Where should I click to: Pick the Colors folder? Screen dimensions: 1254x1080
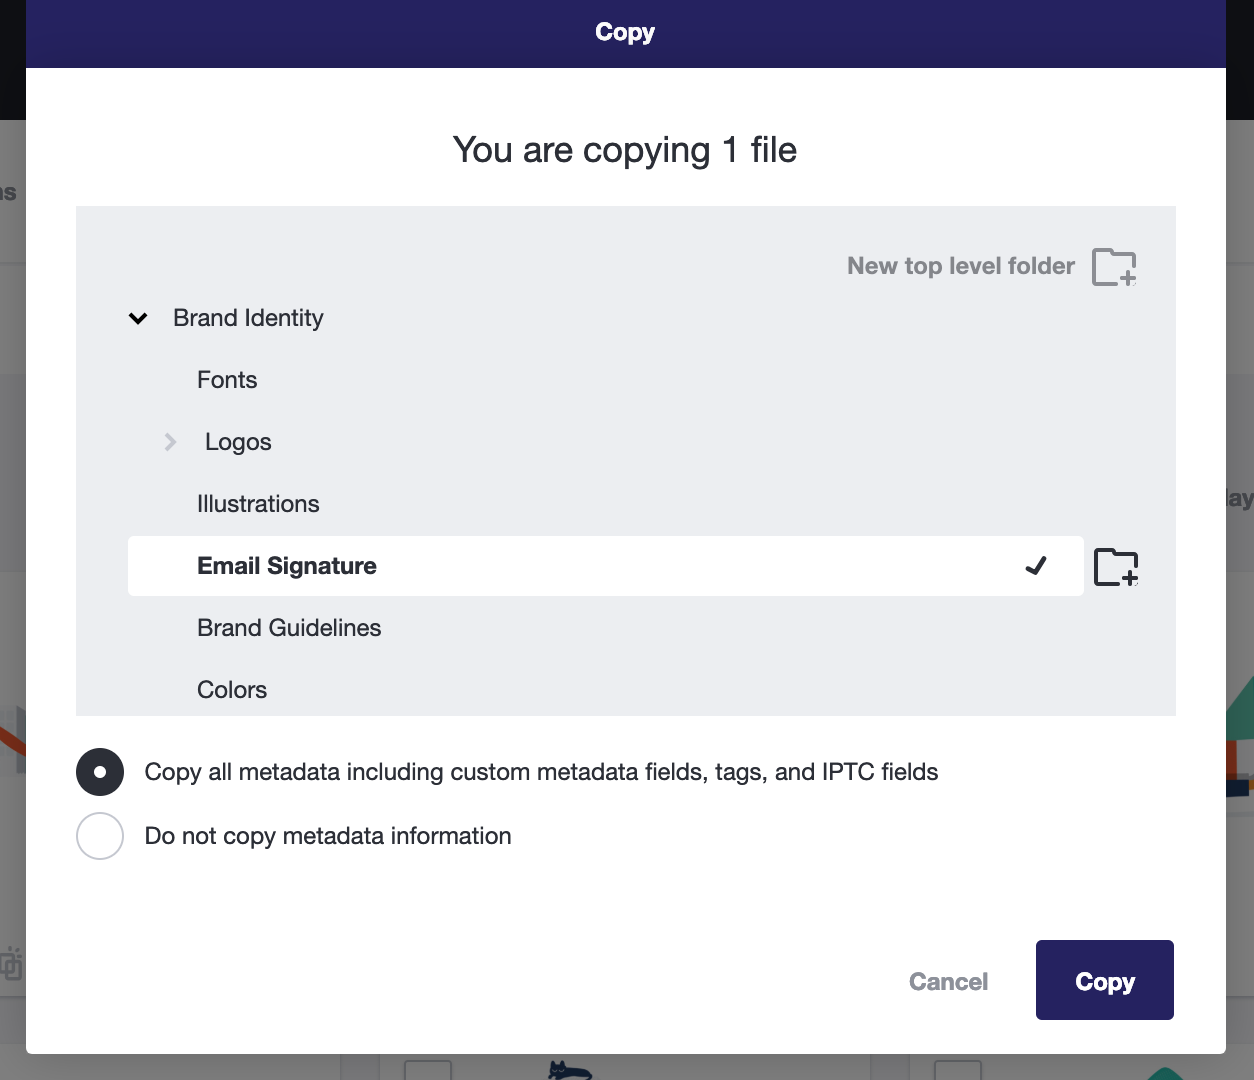[x=232, y=690]
